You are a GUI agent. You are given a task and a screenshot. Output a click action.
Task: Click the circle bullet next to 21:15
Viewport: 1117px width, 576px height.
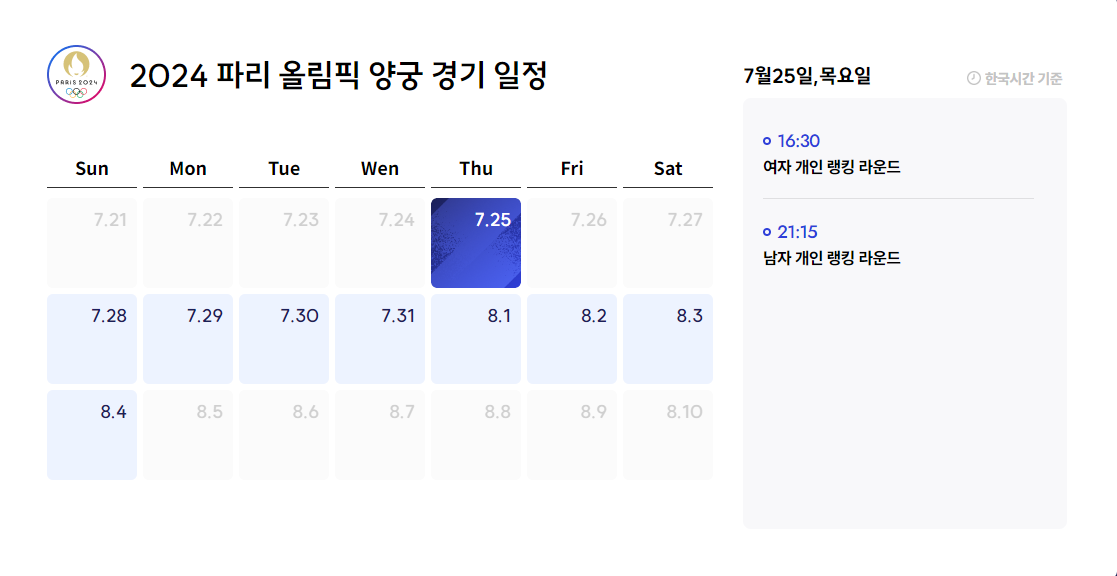tap(766, 232)
